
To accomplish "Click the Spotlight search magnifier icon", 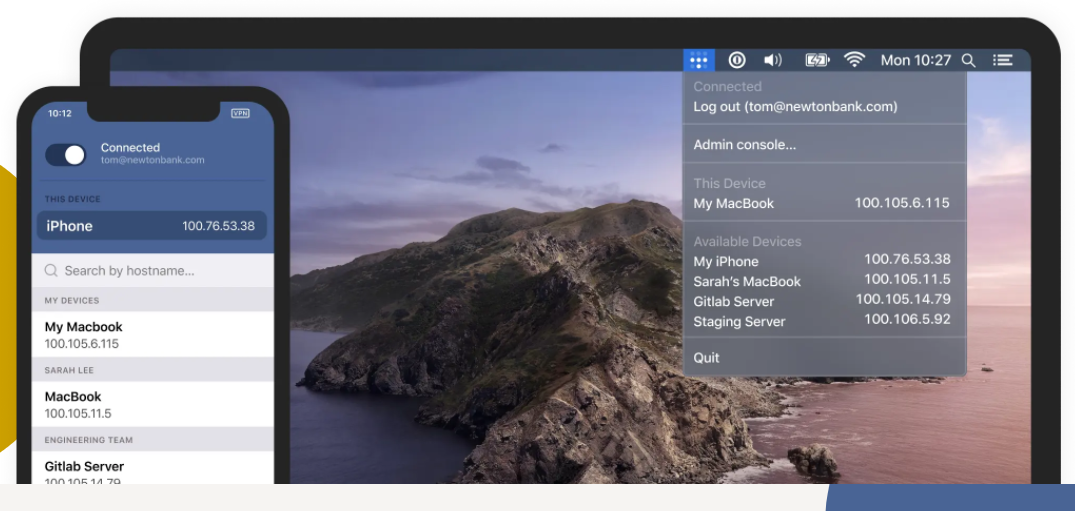I will (969, 60).
